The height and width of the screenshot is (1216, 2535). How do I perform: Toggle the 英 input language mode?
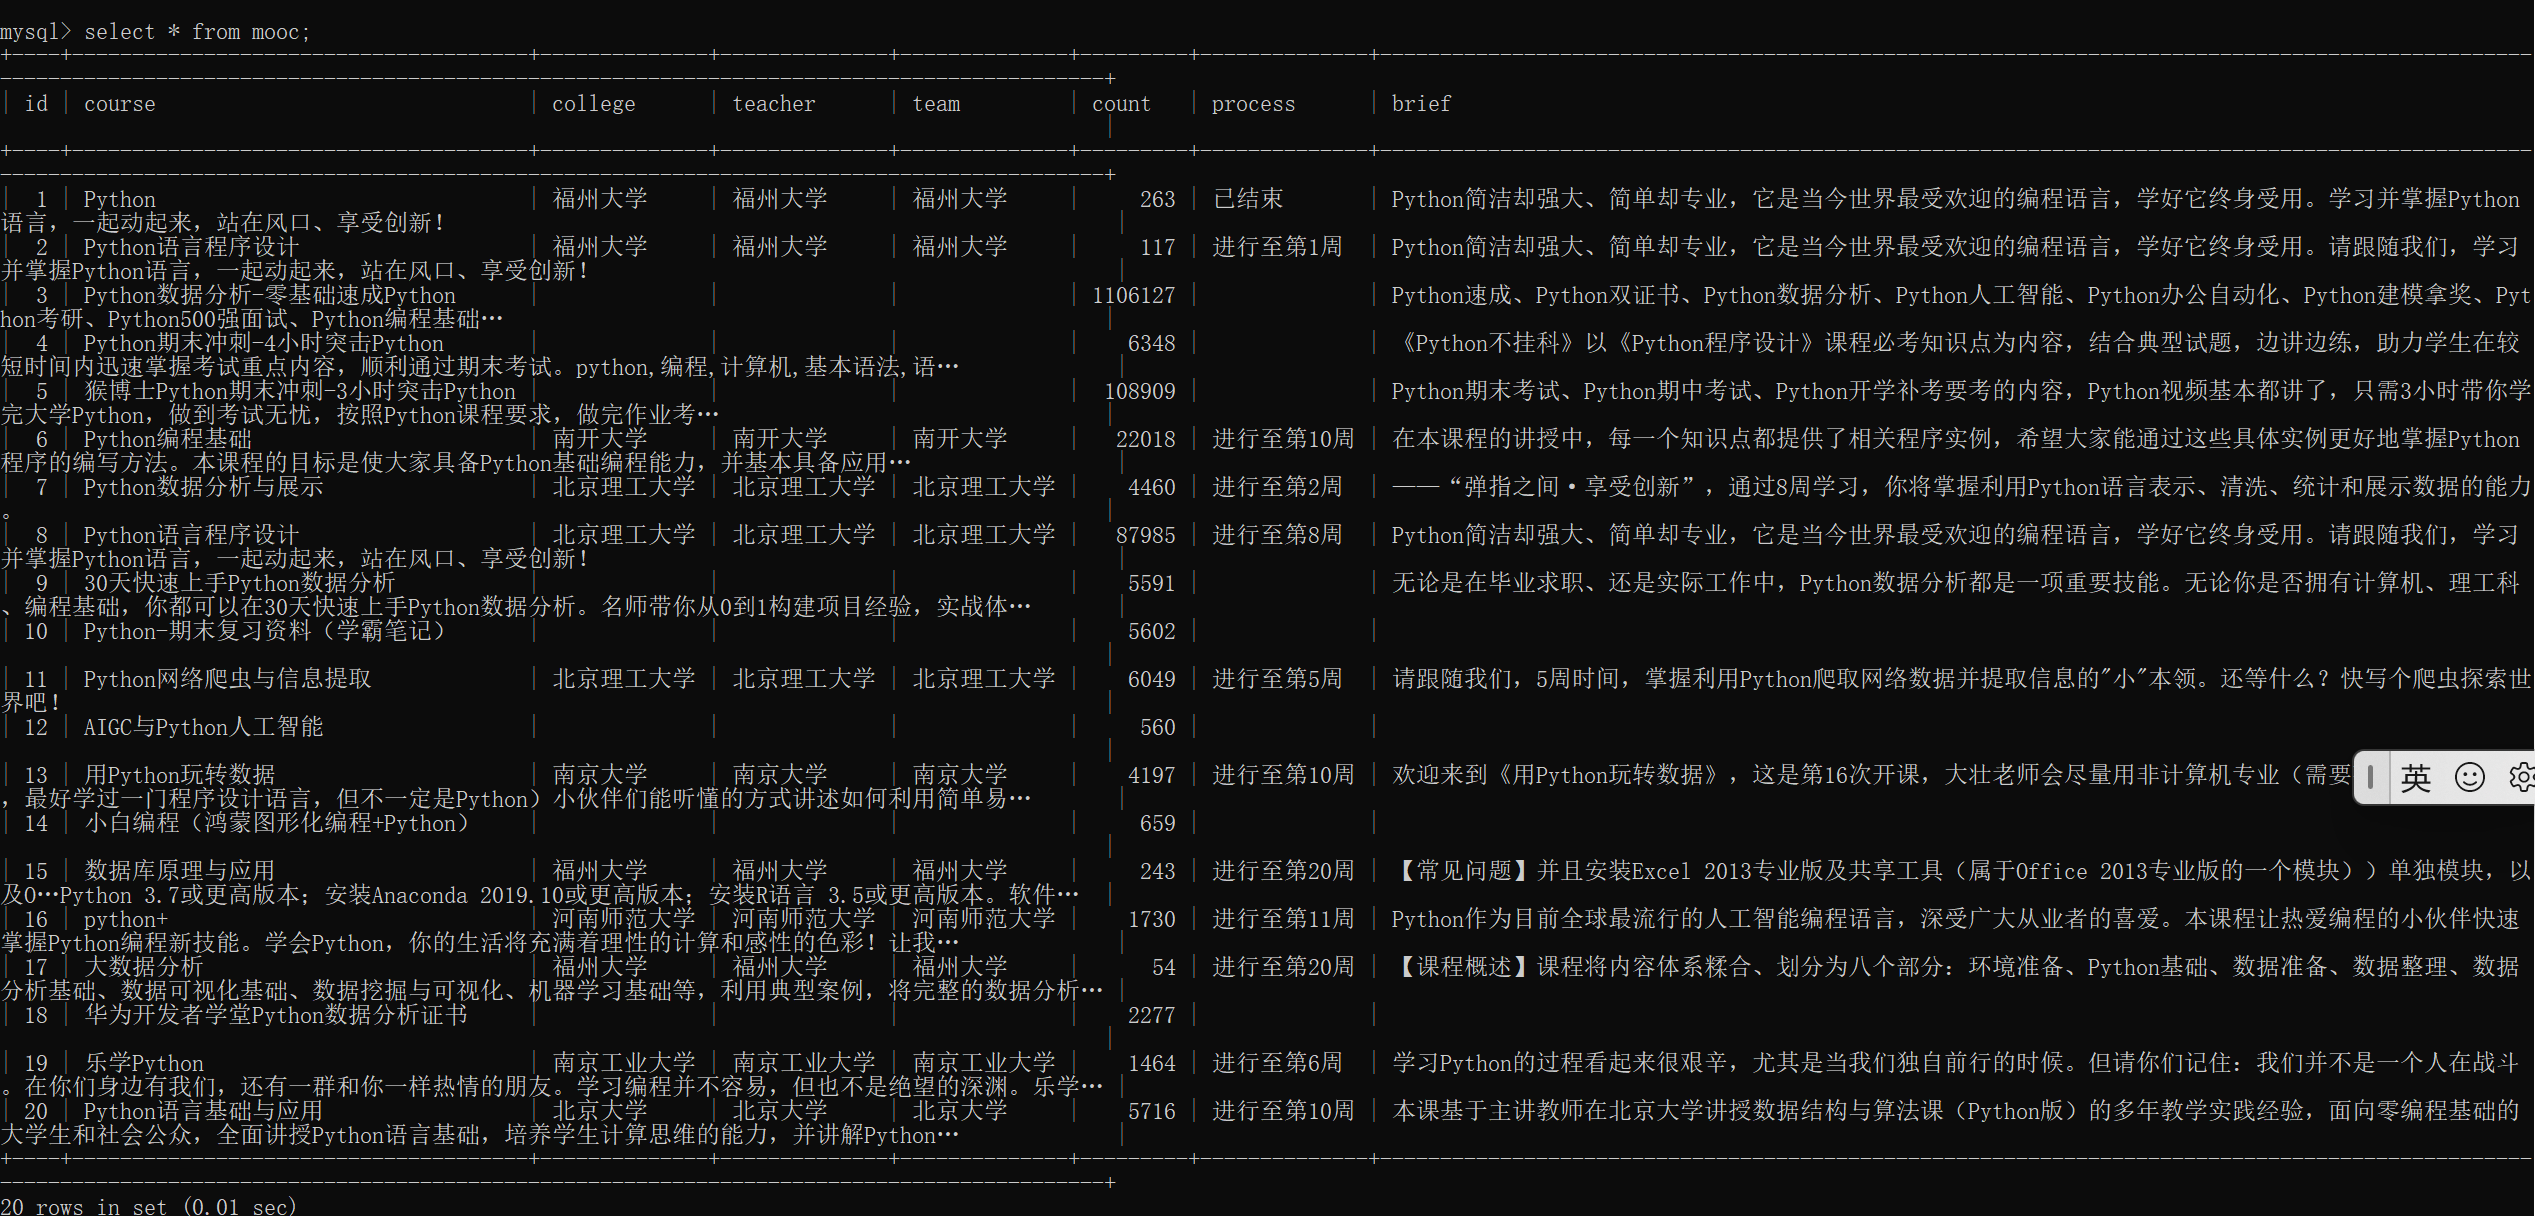pyautogui.click(x=2415, y=777)
